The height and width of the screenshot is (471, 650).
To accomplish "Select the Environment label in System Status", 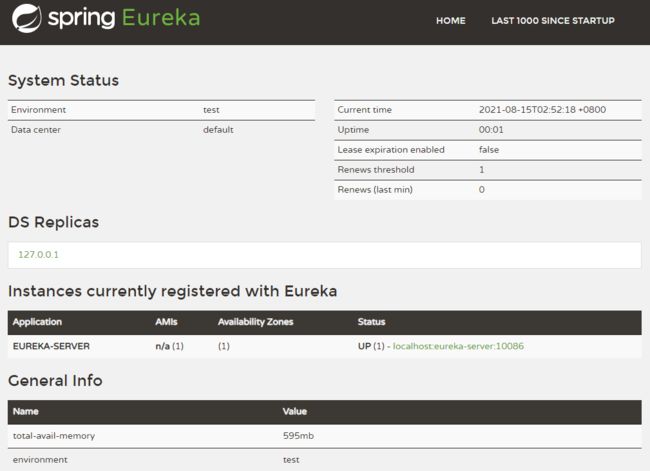I will (x=39, y=110).
